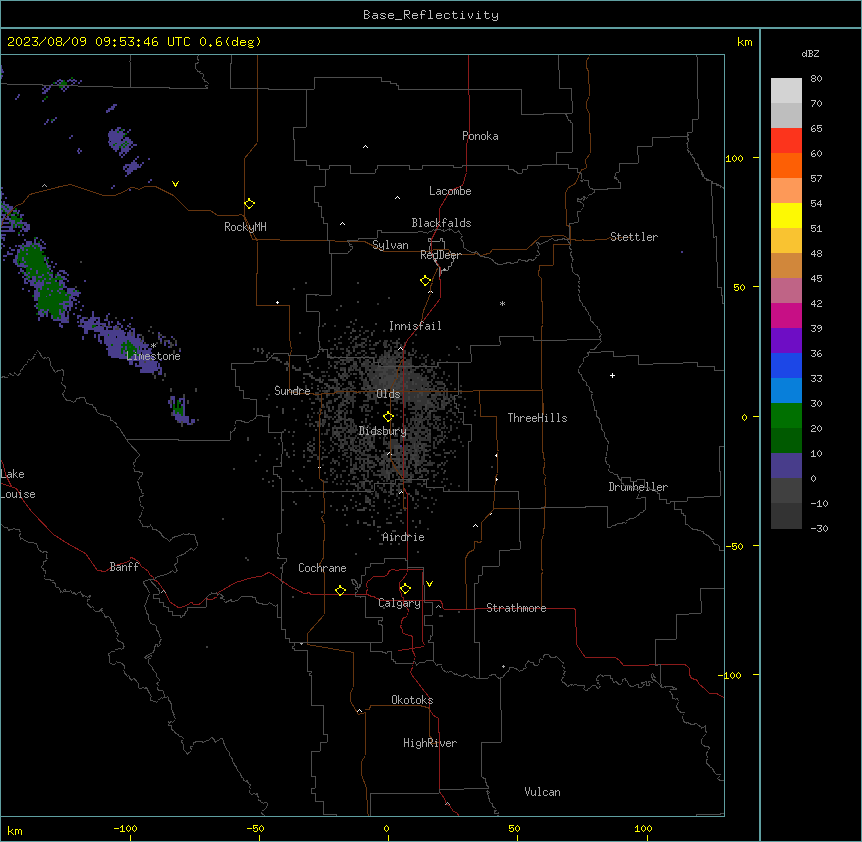Click the Base_Reflectivity title

pyautogui.click(x=431, y=15)
